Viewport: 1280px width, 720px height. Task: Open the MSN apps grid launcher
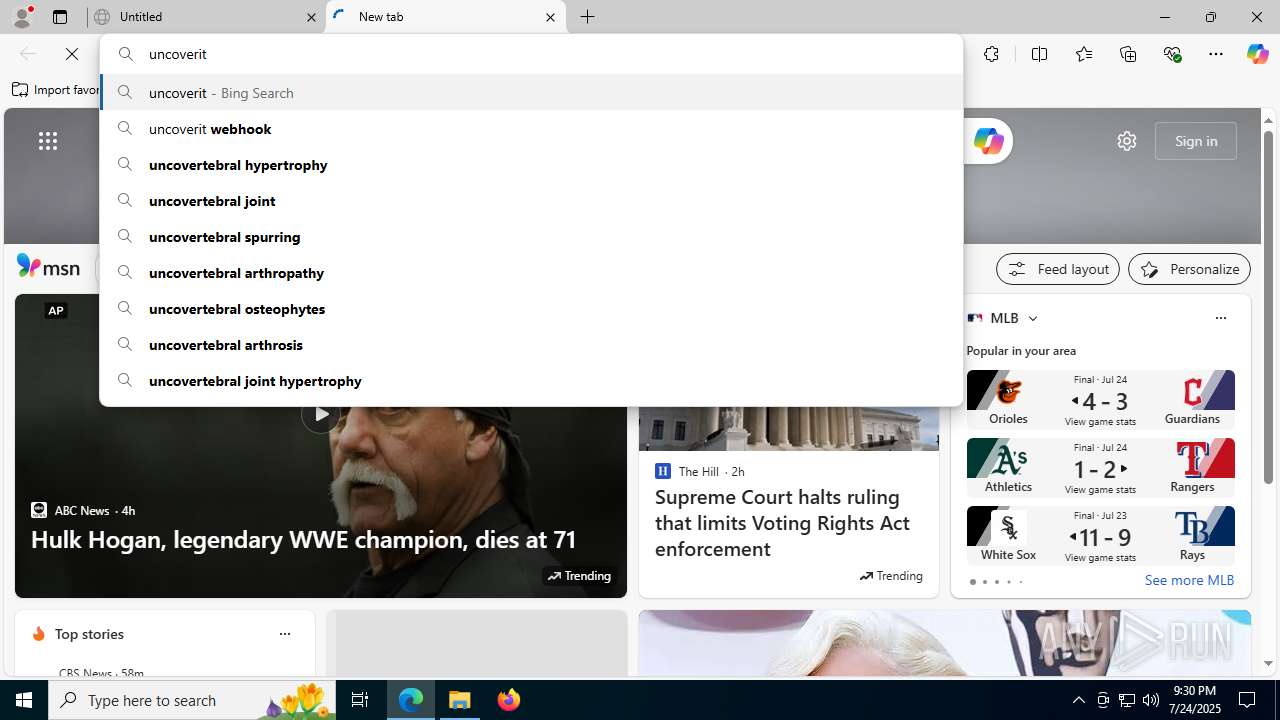(x=48, y=141)
